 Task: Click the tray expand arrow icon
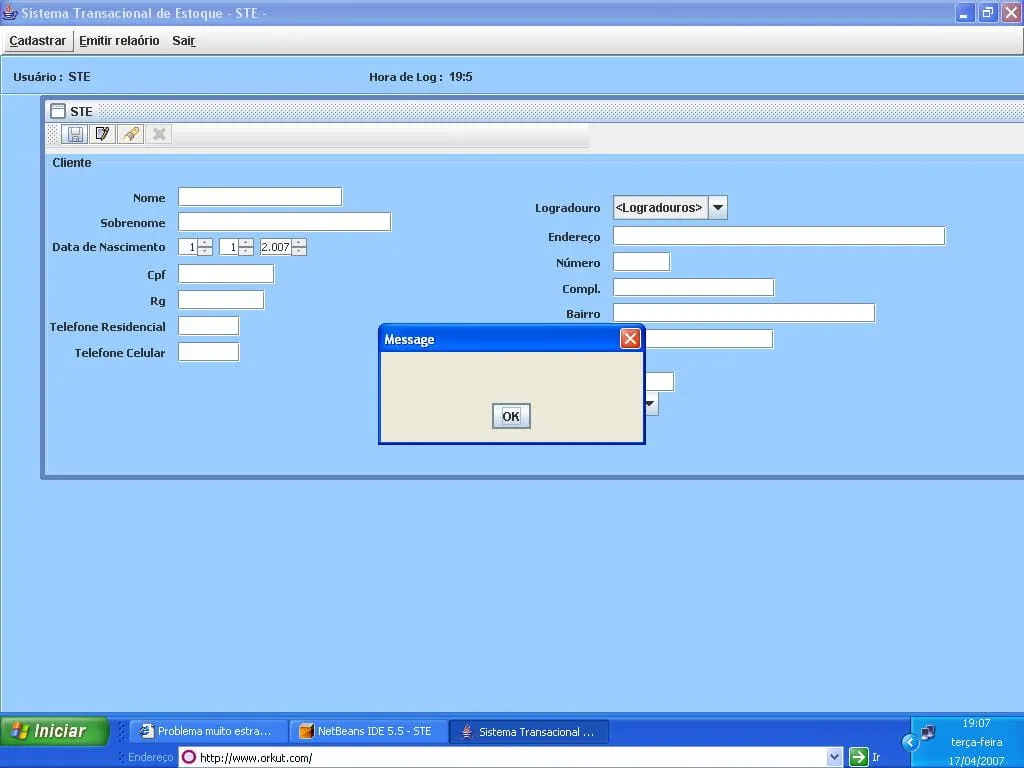[909, 742]
